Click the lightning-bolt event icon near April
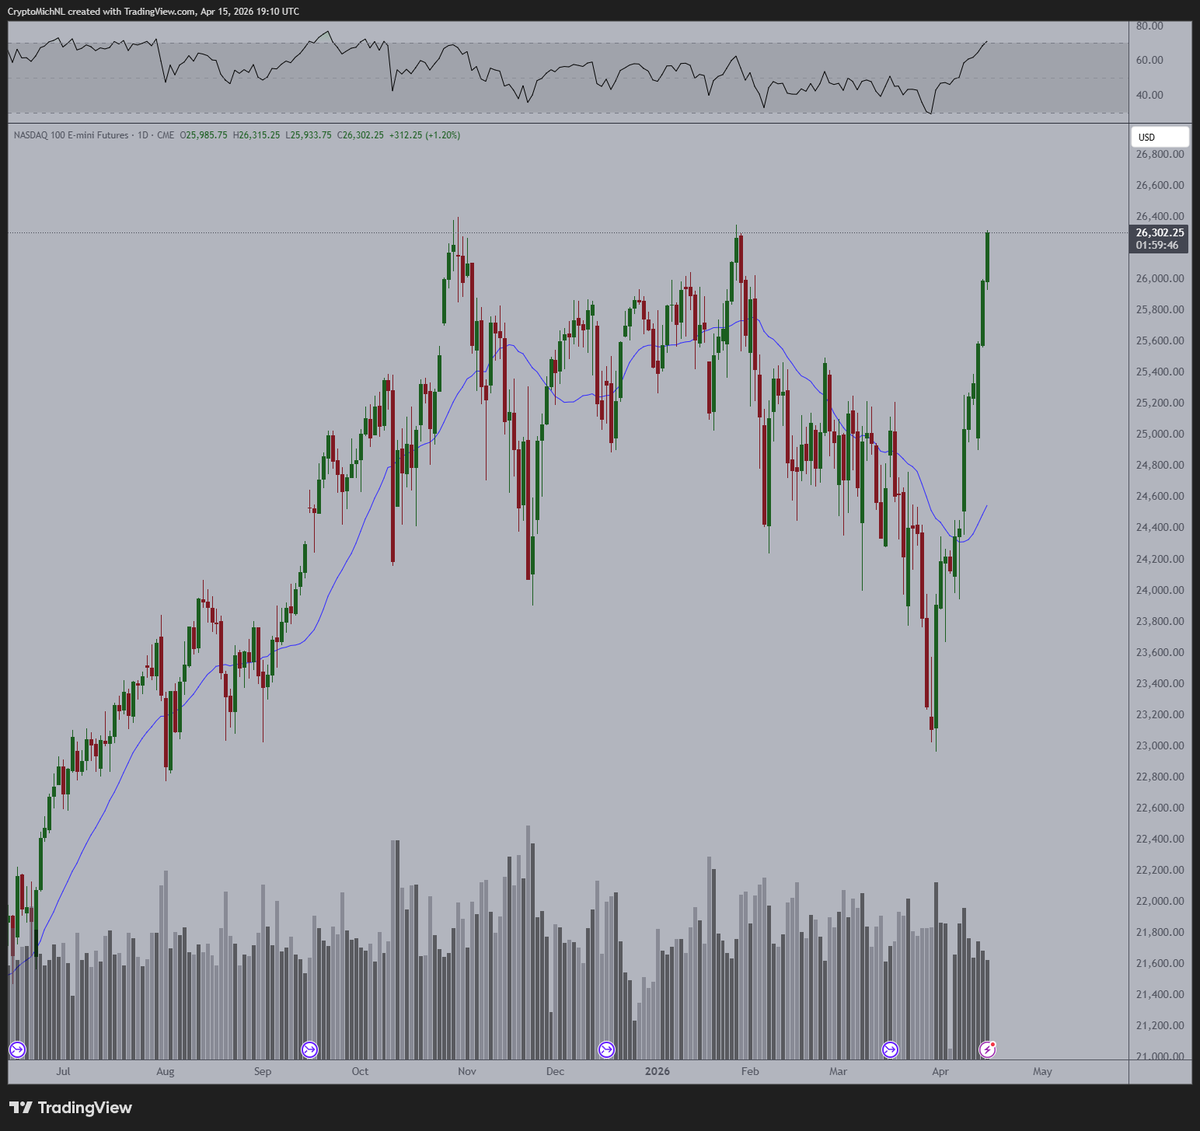This screenshot has width=1200, height=1131. [987, 1049]
